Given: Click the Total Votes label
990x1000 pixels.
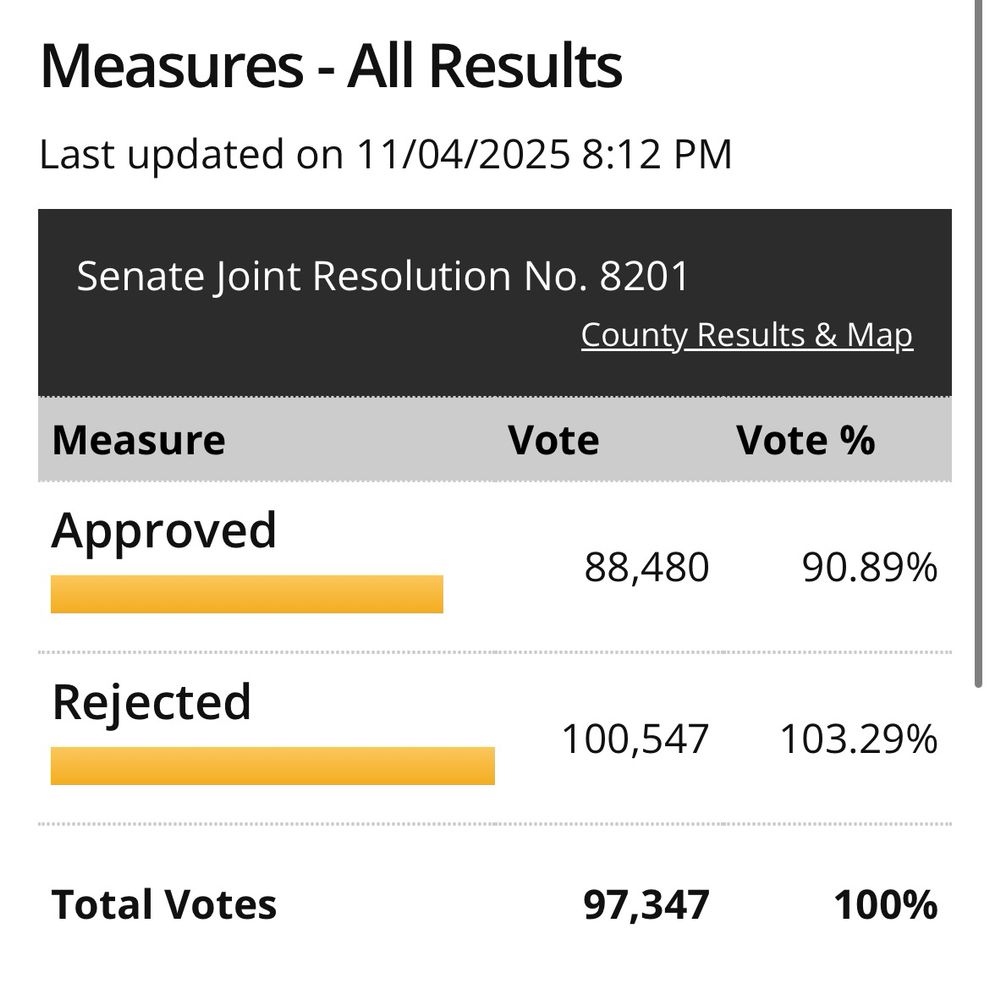Looking at the screenshot, I should point(164,904).
